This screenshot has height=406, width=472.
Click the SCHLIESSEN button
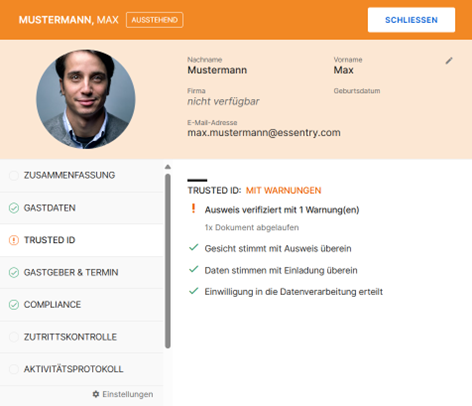pyautogui.click(x=411, y=20)
